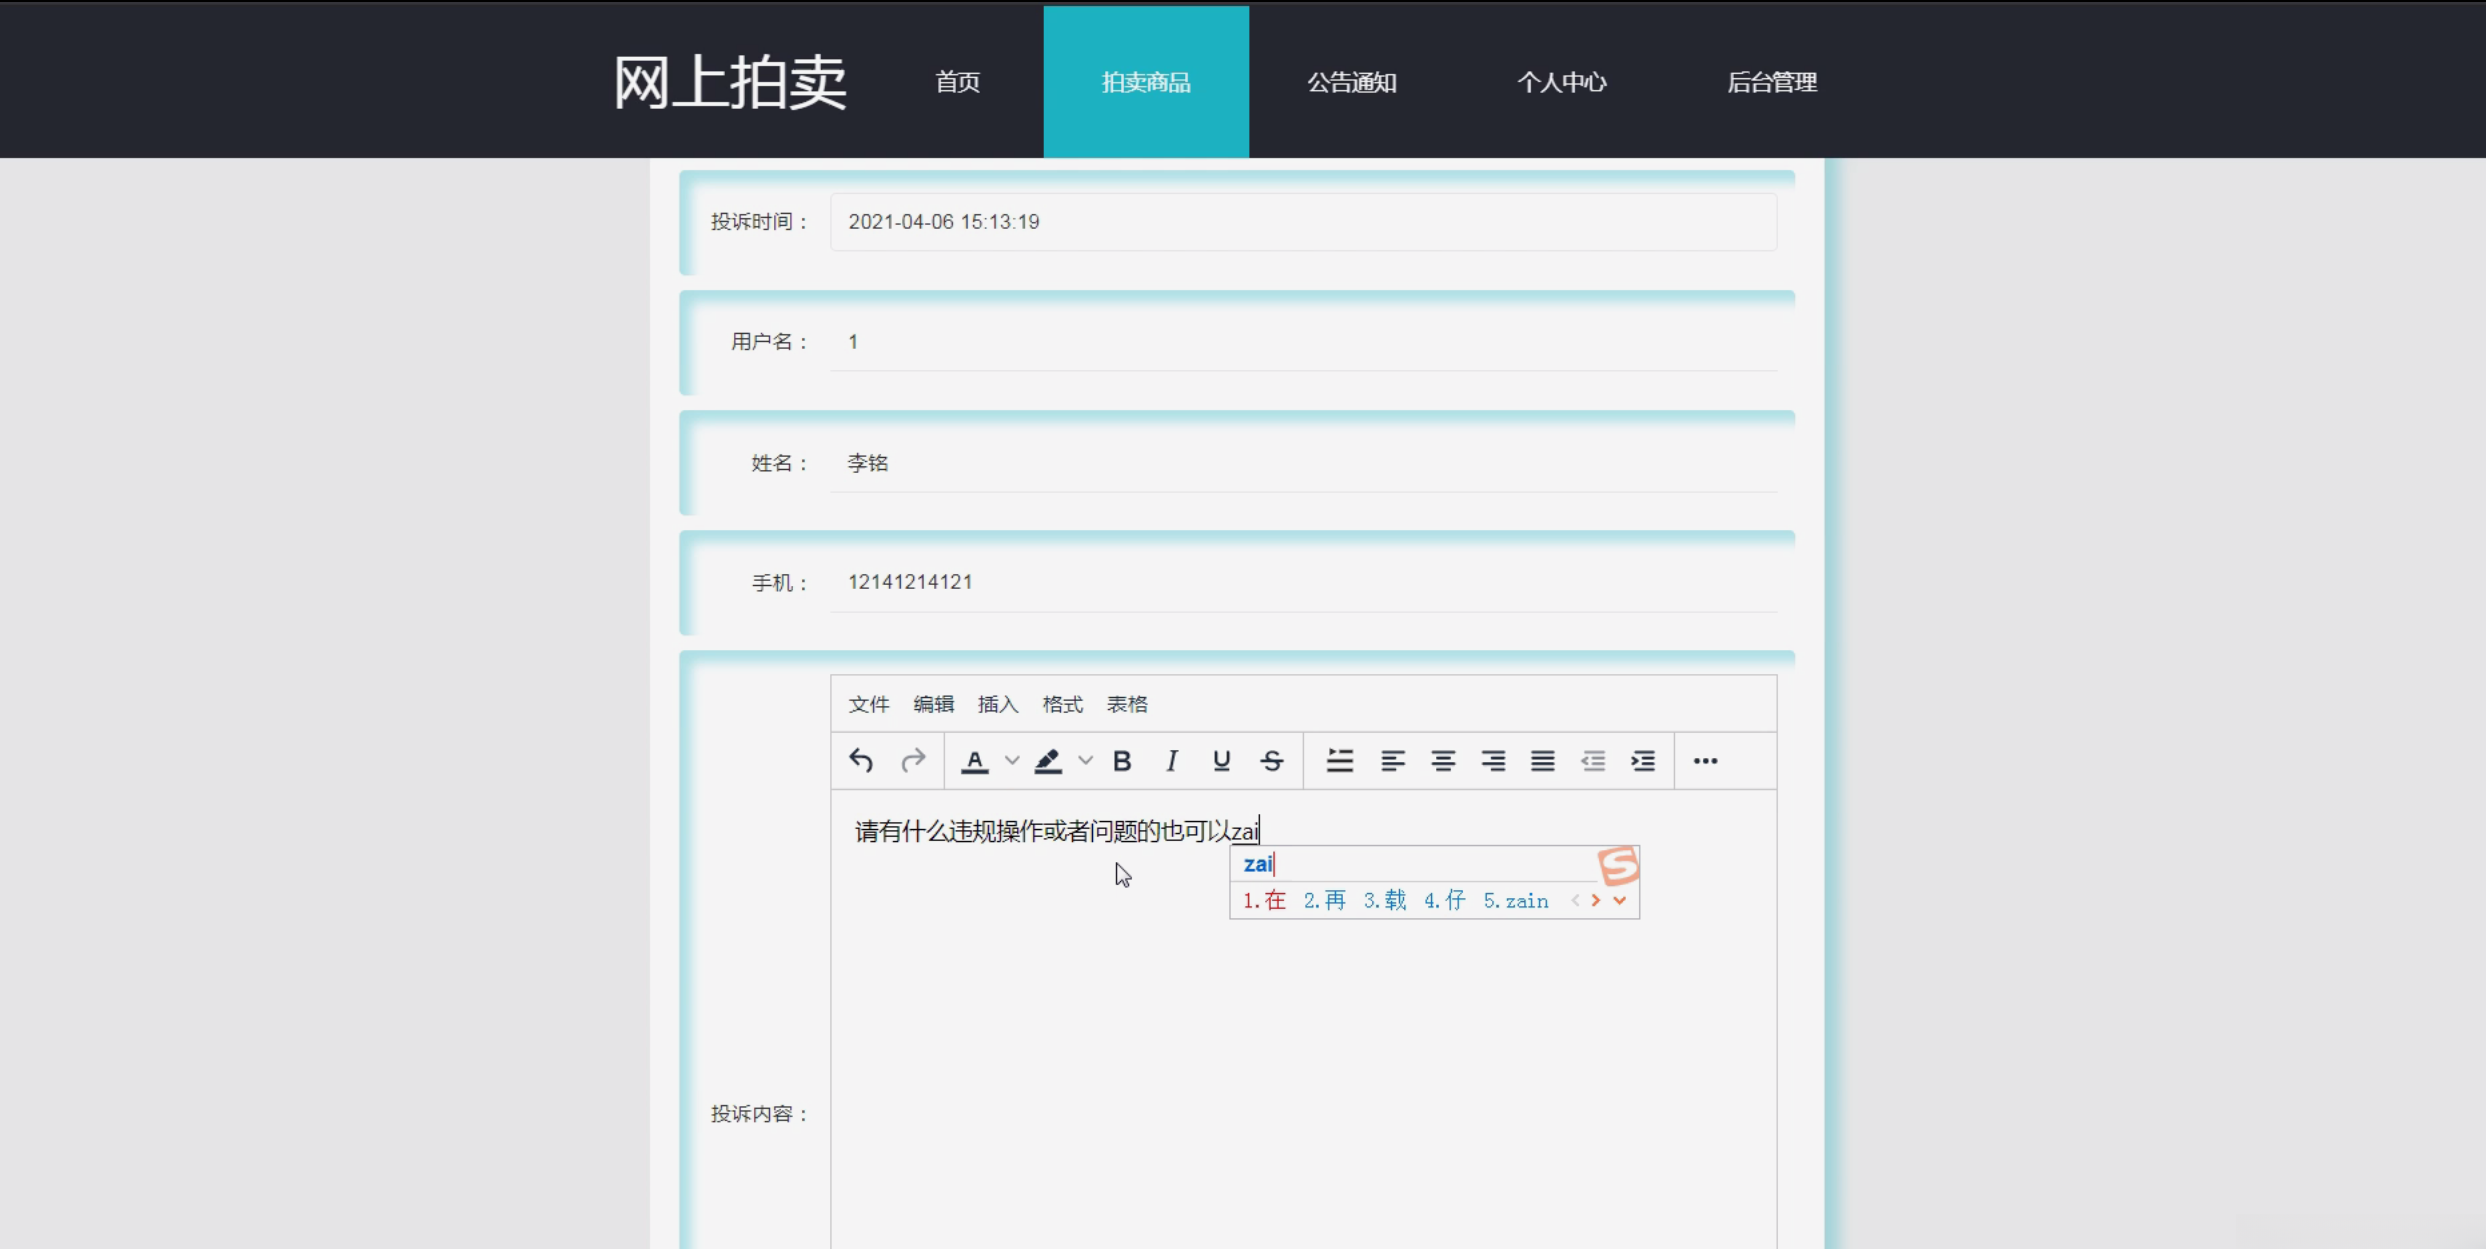Open the 个人中心 navigation tab
Viewport: 2486px width, 1249px height.
tap(1562, 82)
